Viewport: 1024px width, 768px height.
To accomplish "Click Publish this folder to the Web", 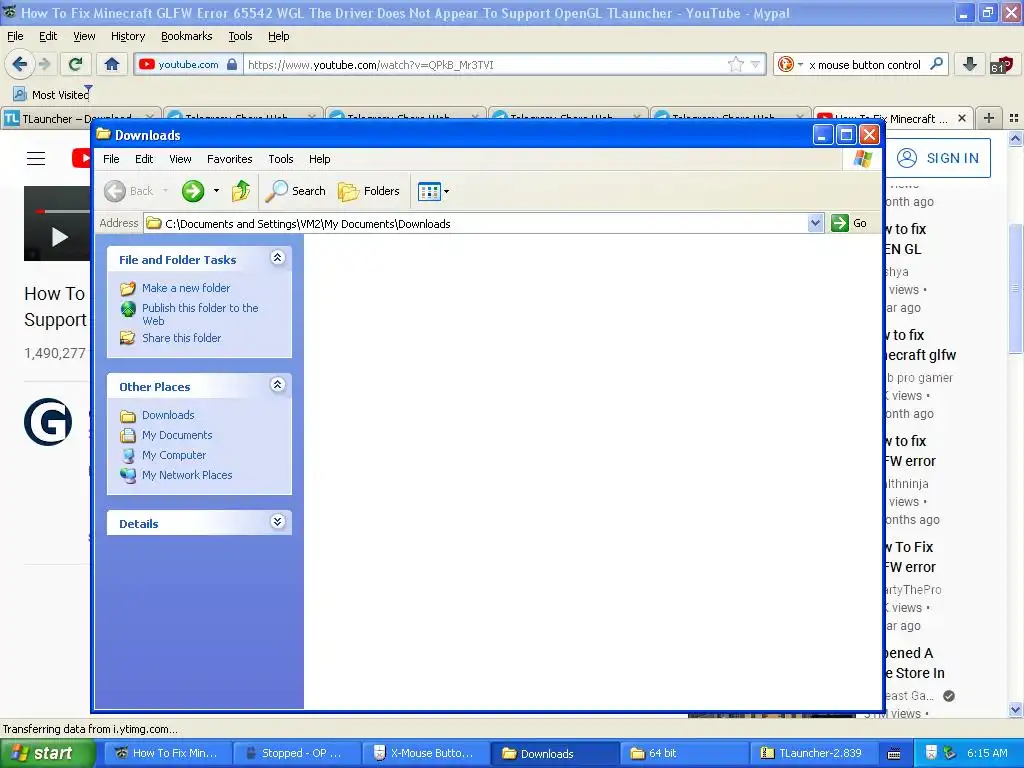I will [200, 314].
